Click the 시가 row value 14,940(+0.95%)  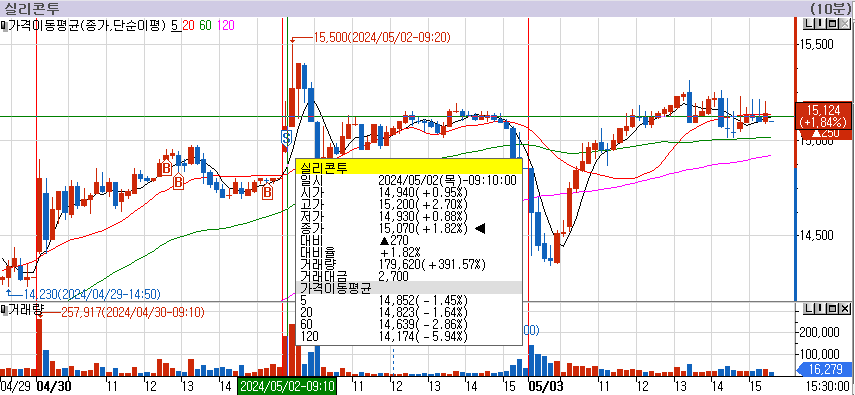(x=423, y=192)
